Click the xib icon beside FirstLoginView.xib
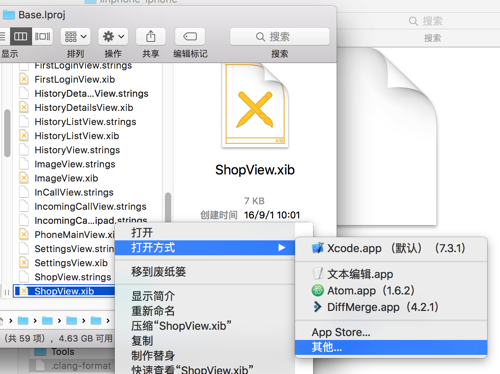Screen dimensions: 500x374 24,79
